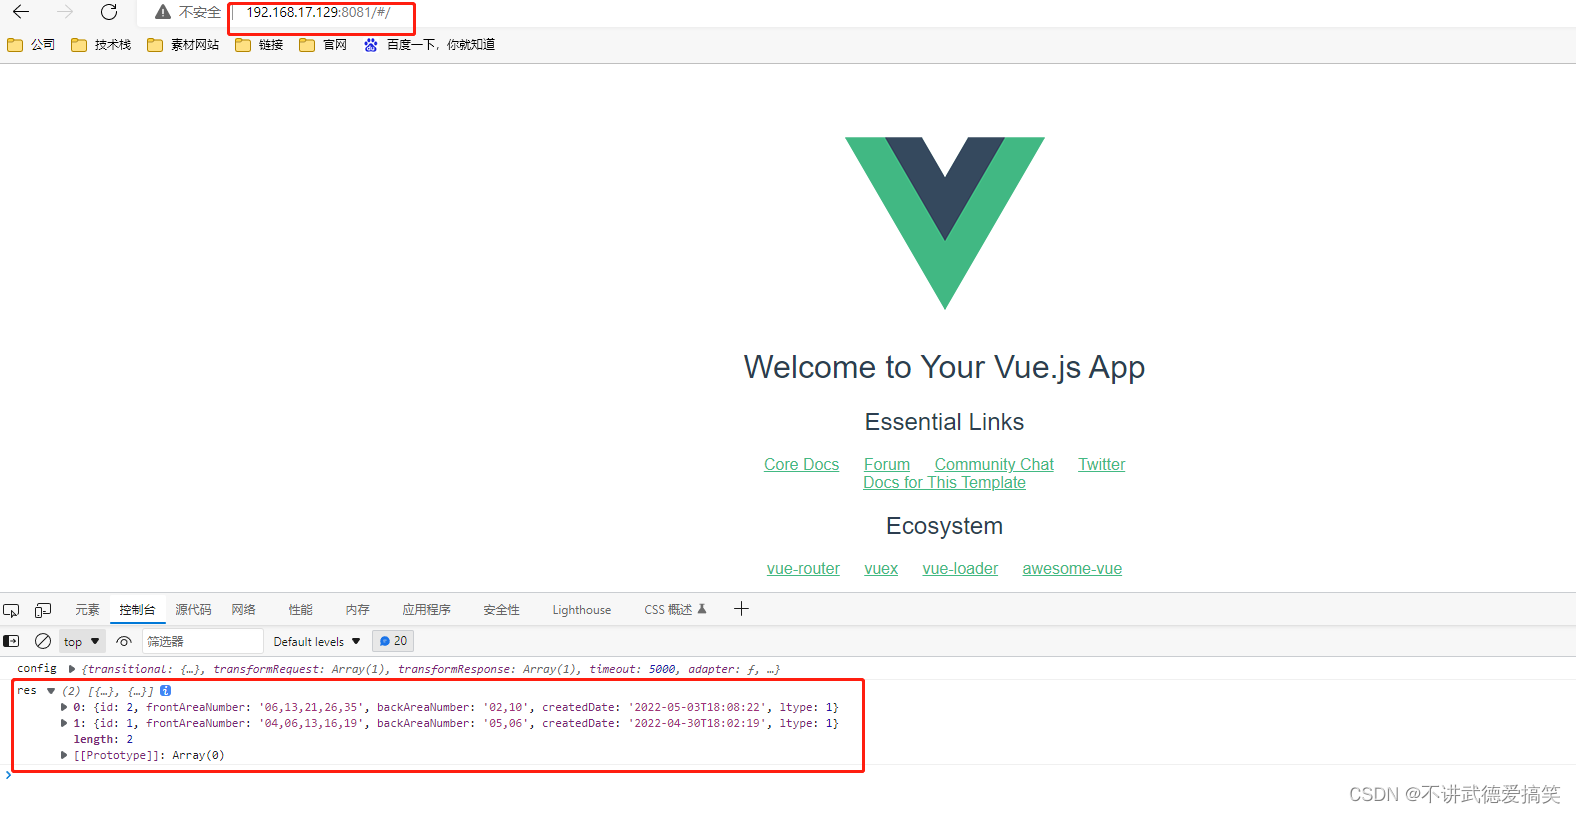
Task: Open the vue-loader link
Action: click(x=960, y=568)
